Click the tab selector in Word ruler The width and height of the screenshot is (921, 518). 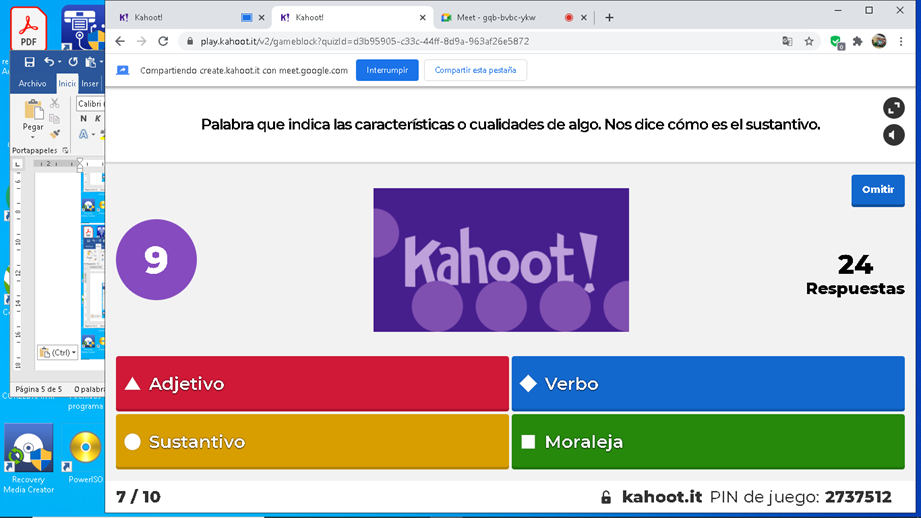[x=18, y=164]
